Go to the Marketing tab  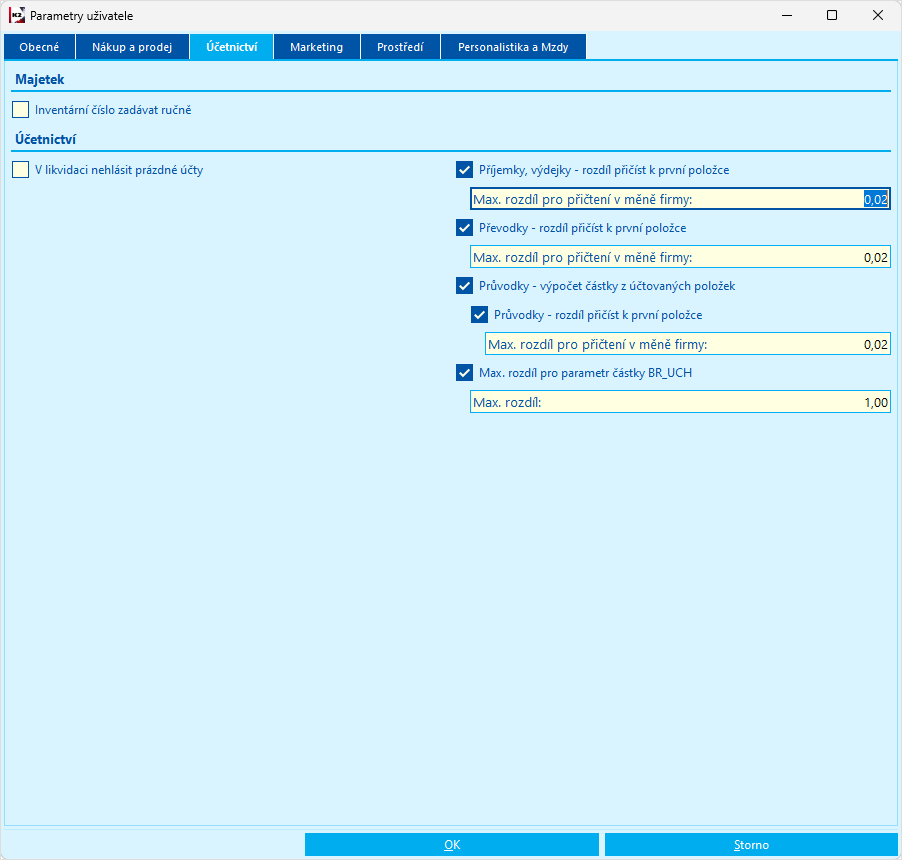point(316,47)
